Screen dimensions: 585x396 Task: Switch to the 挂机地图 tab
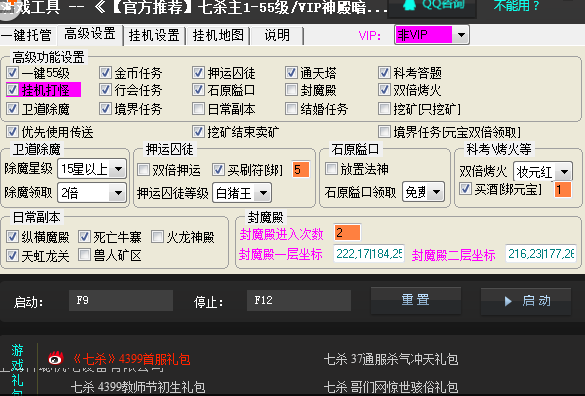[x=218, y=35]
